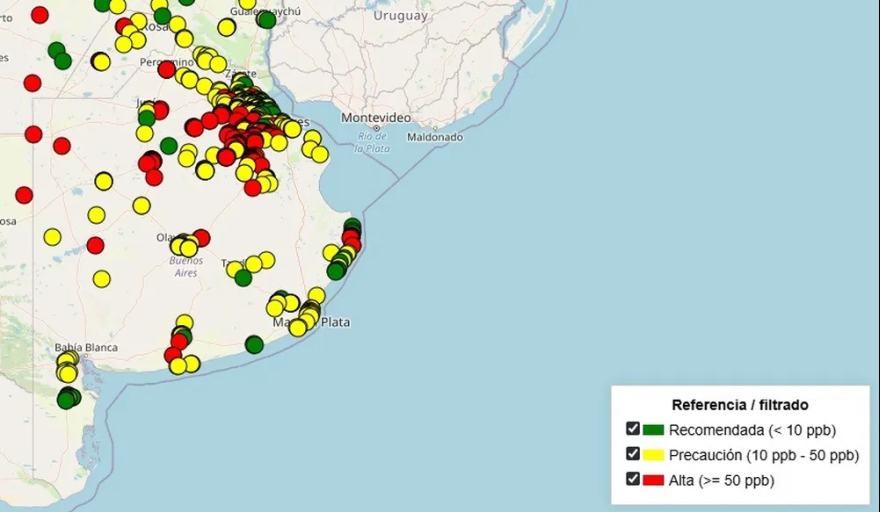Click the yellow swatch beside Precaución
This screenshot has width=880, height=512.
653,455
